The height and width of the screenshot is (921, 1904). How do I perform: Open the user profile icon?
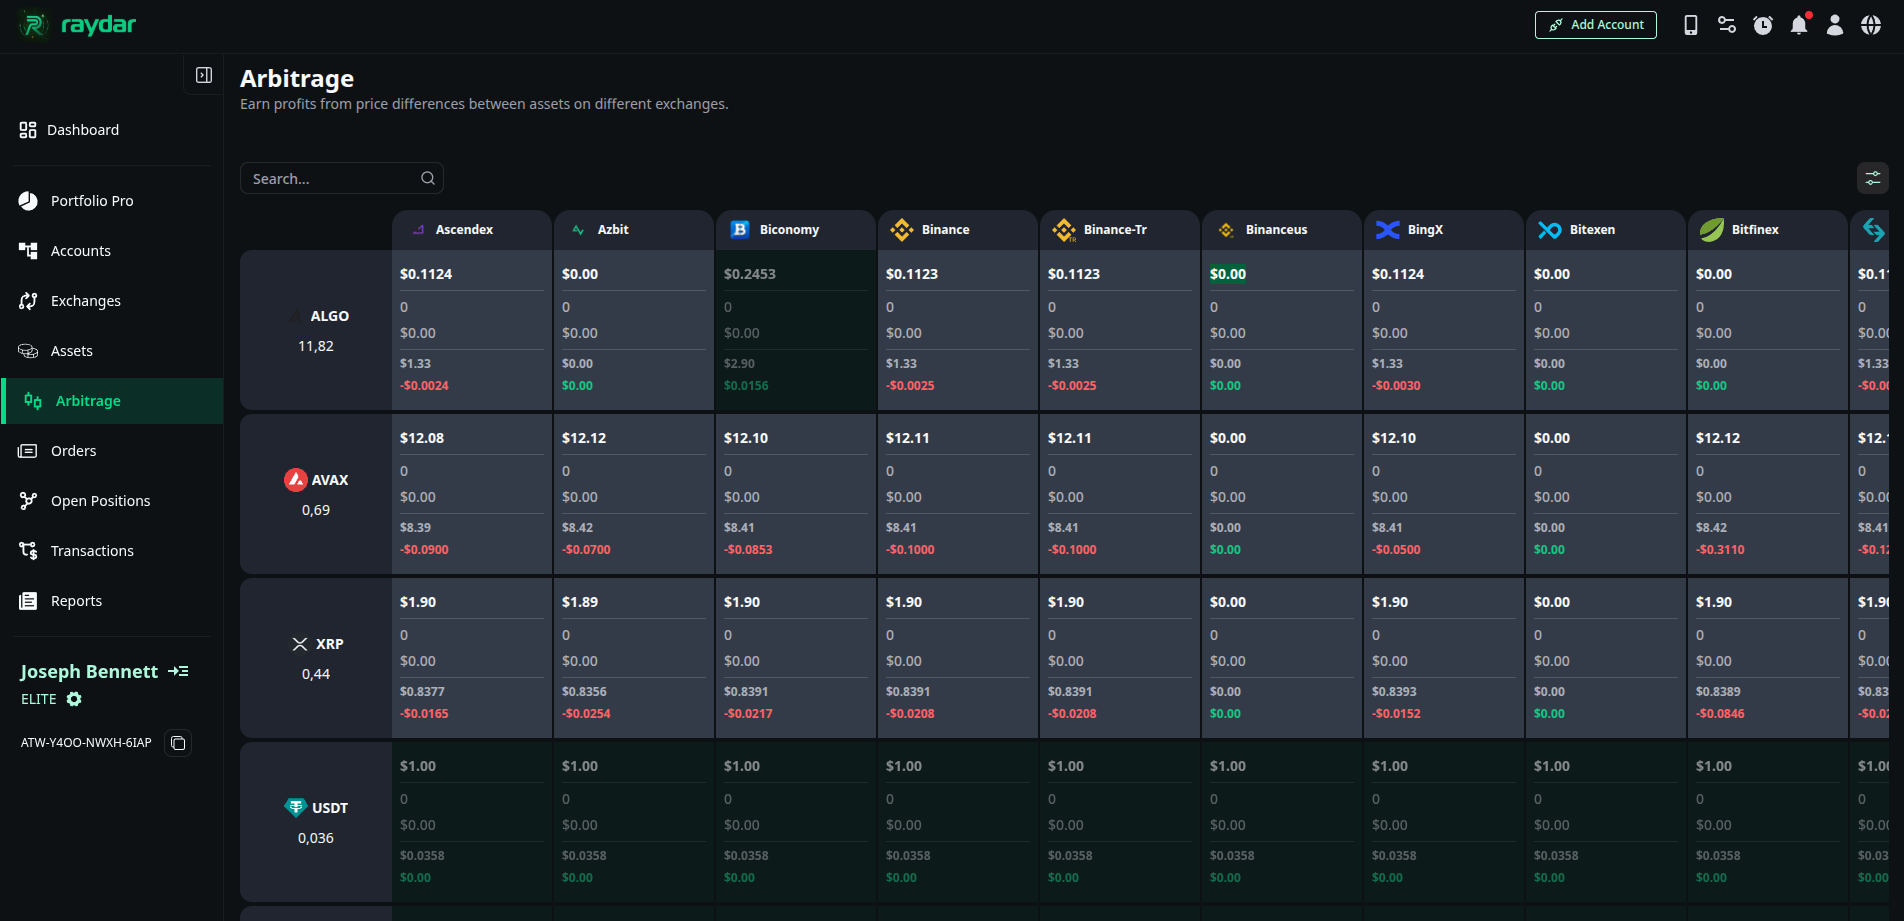coord(1835,25)
